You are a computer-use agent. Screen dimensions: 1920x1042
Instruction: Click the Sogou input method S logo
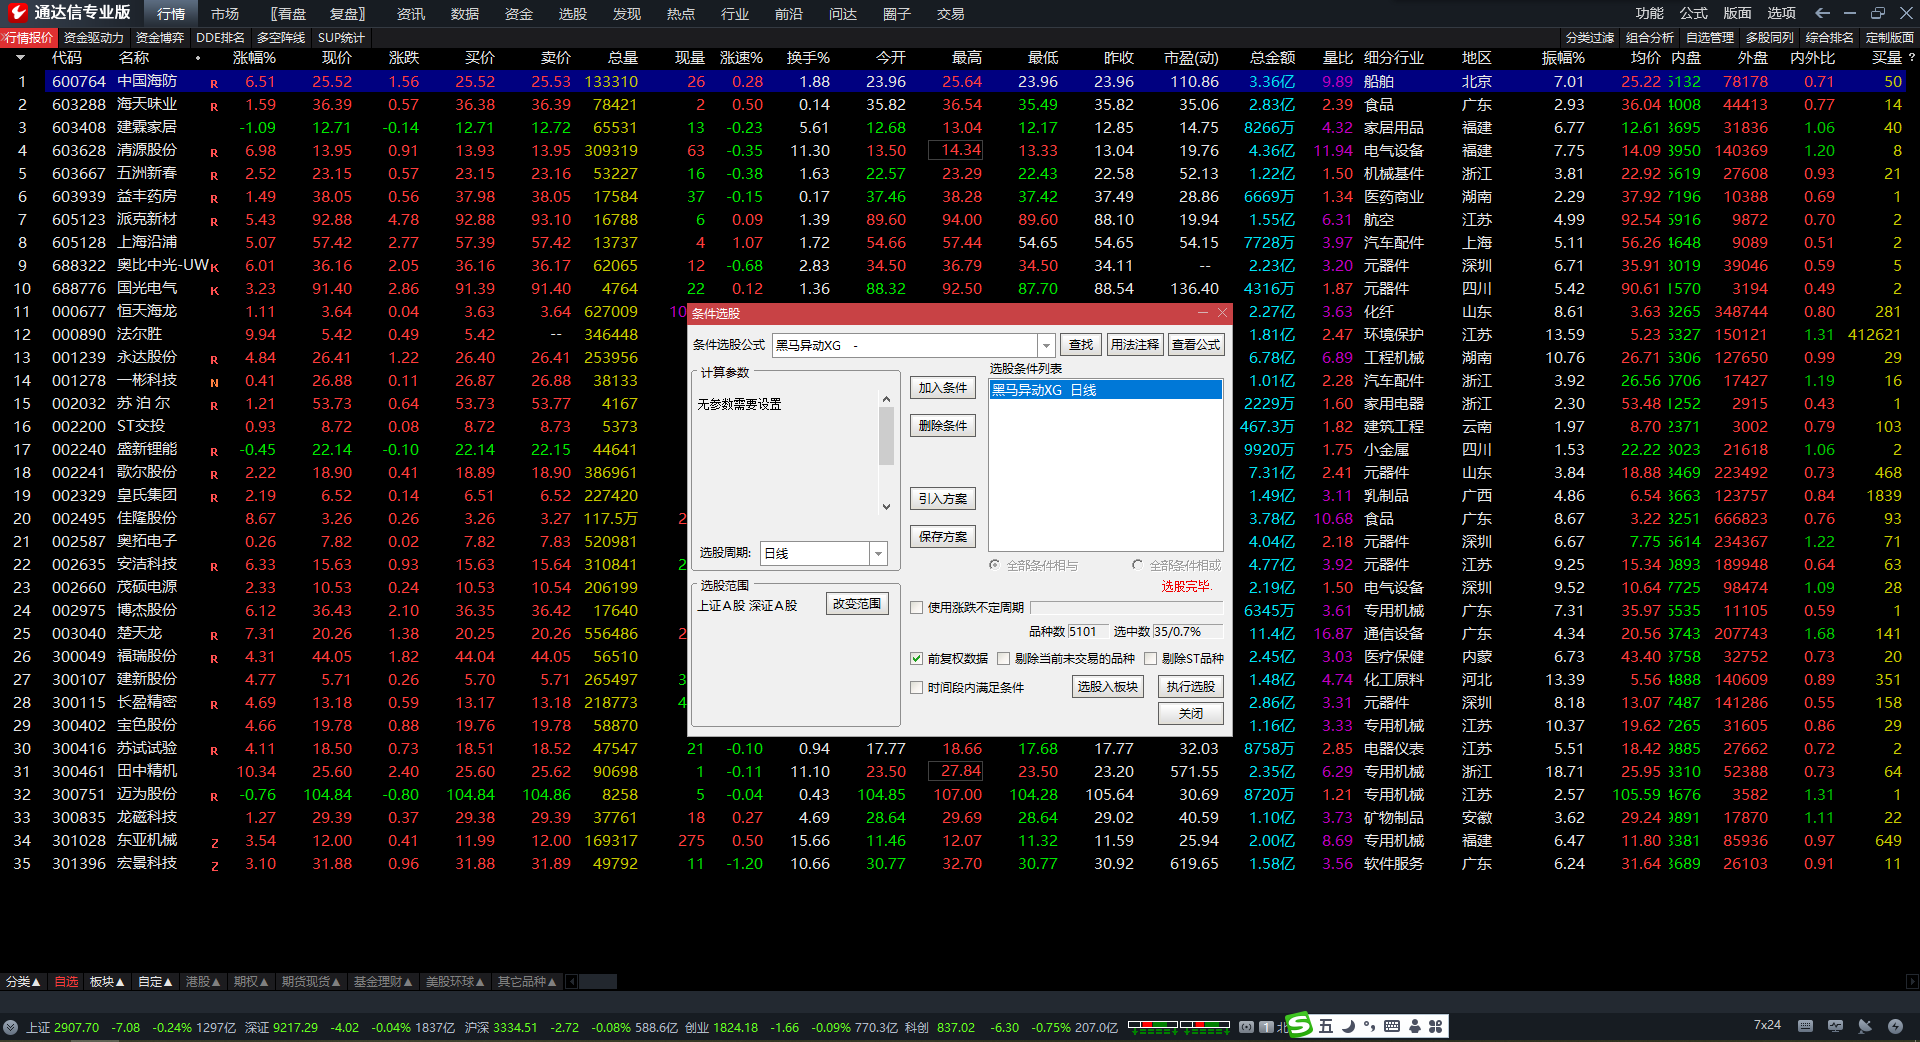pyautogui.click(x=1299, y=1025)
